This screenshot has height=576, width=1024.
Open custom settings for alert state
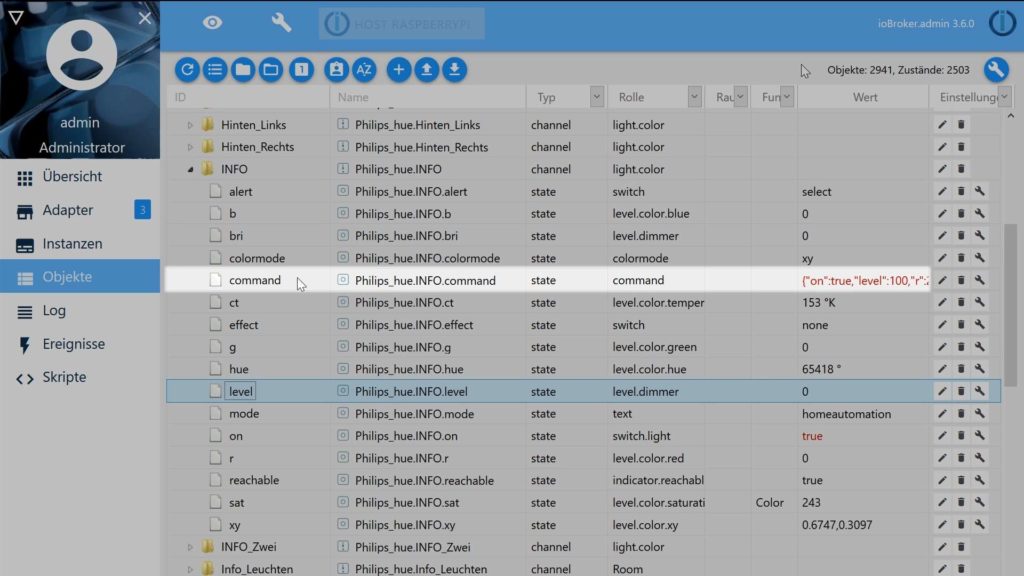(x=980, y=191)
